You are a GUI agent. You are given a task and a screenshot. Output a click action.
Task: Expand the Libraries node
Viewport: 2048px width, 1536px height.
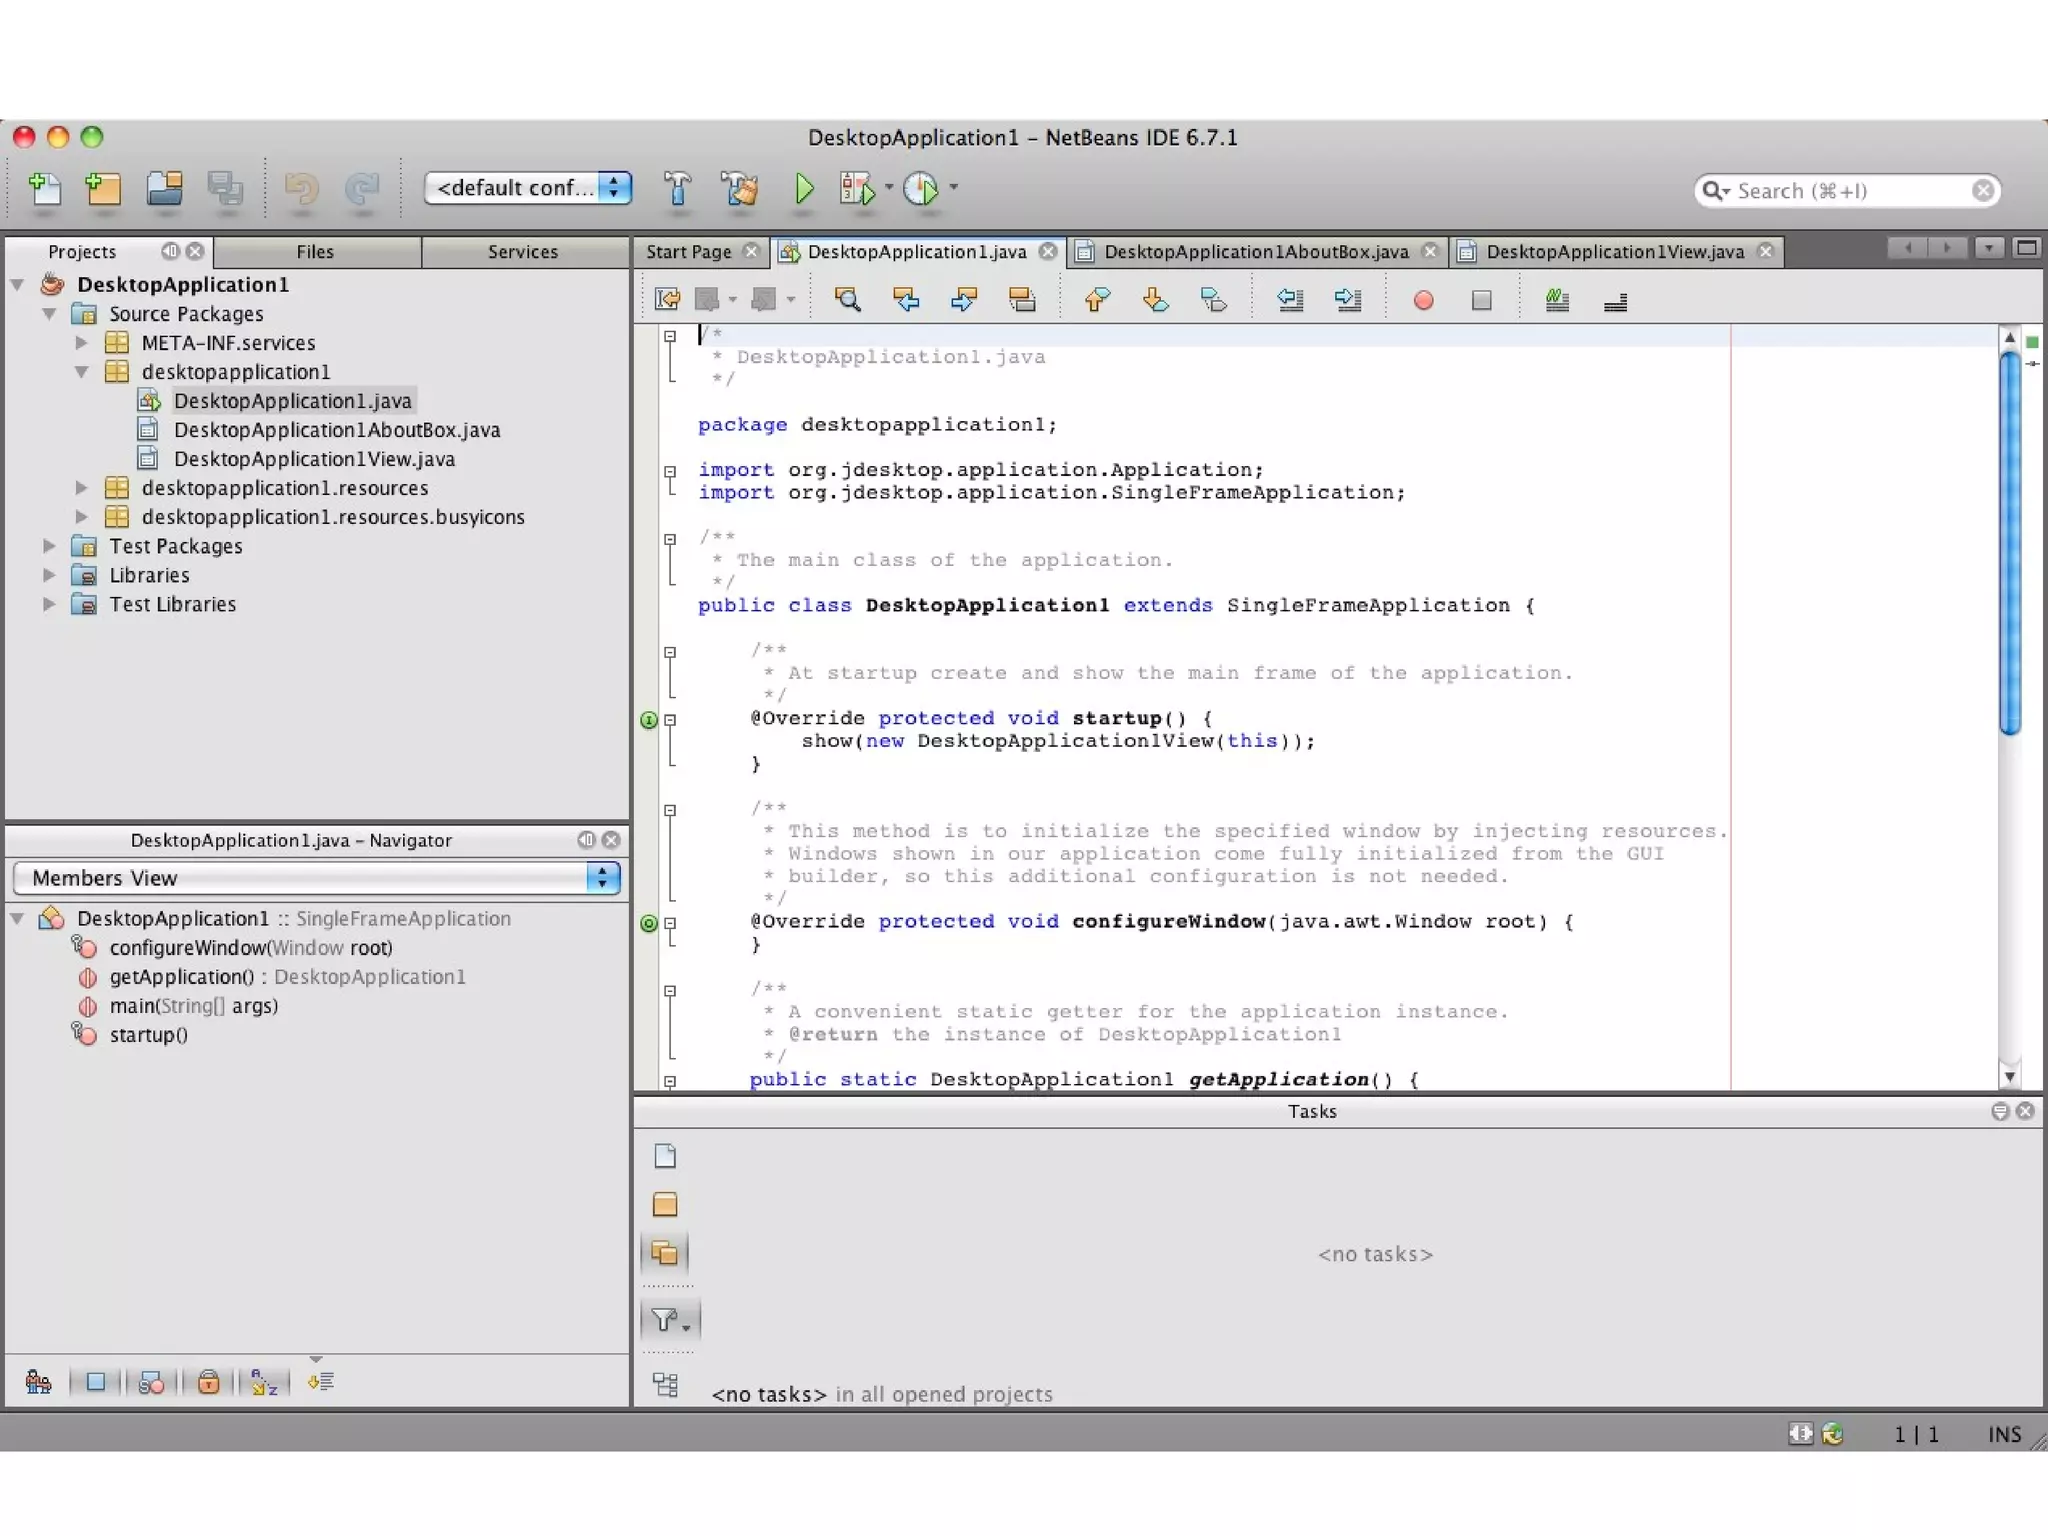click(49, 575)
